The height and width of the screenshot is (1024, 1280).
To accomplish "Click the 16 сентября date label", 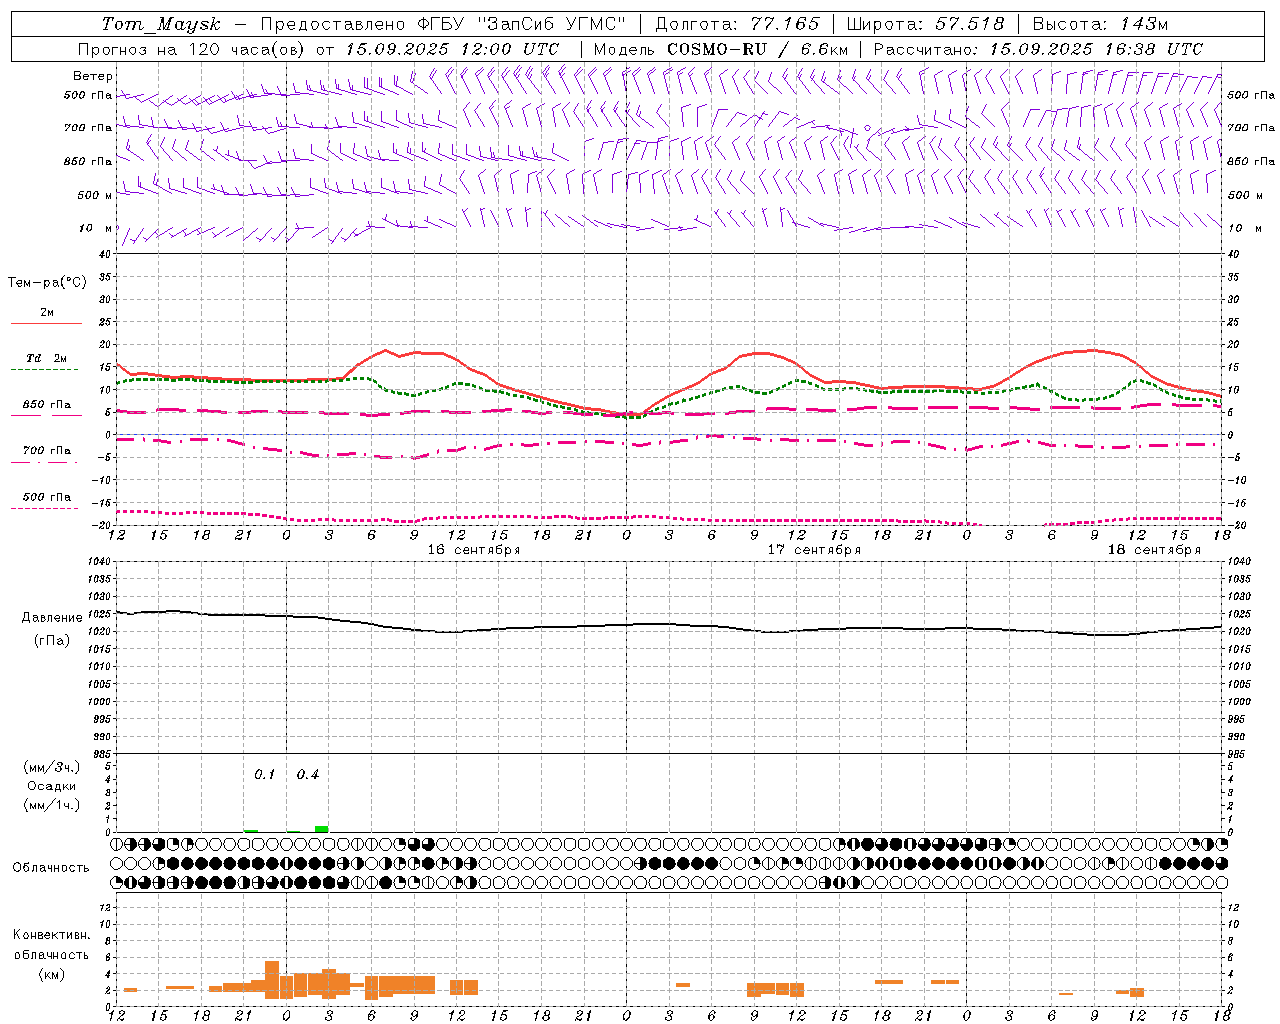I will pyautogui.click(x=474, y=550).
